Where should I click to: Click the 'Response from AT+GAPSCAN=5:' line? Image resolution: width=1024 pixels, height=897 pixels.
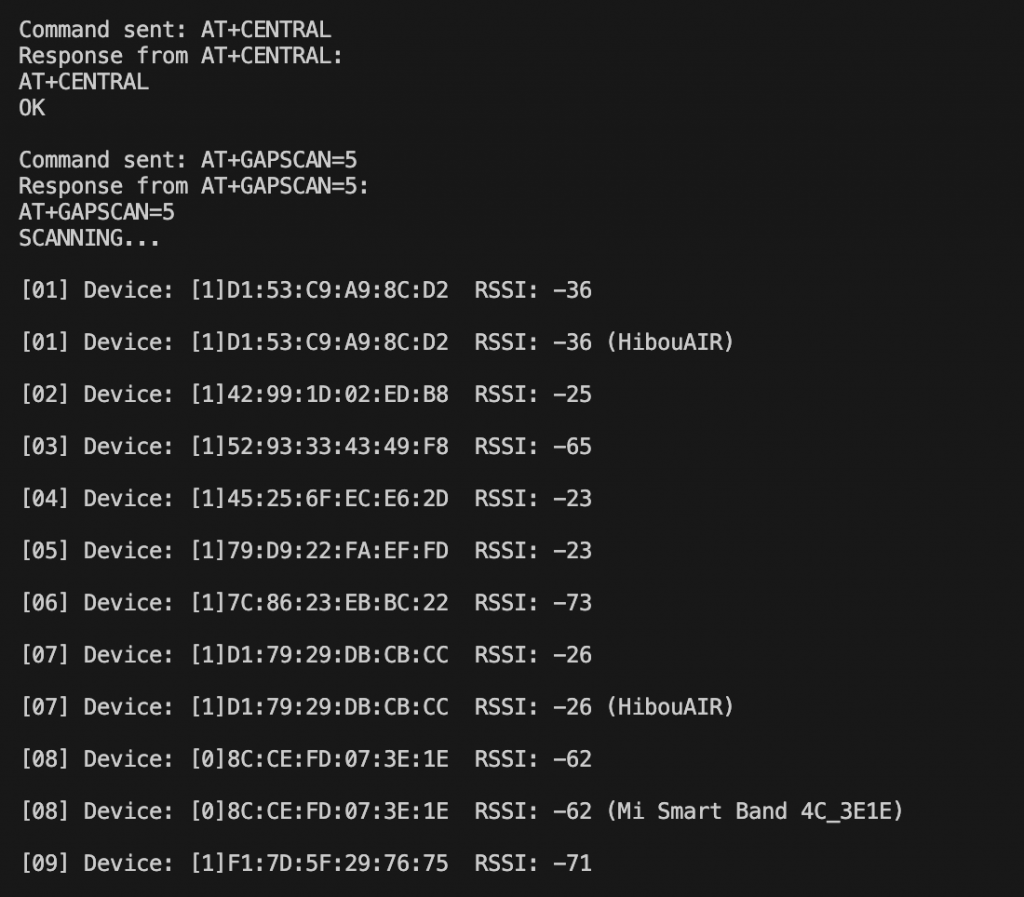(194, 186)
